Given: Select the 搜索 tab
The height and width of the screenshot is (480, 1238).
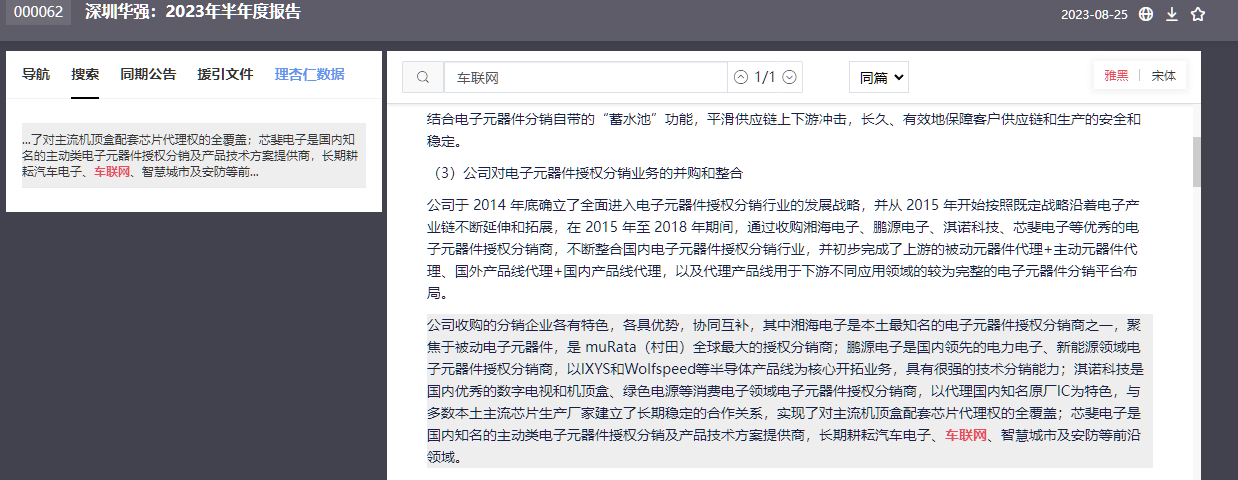Looking at the screenshot, I should point(85,74).
